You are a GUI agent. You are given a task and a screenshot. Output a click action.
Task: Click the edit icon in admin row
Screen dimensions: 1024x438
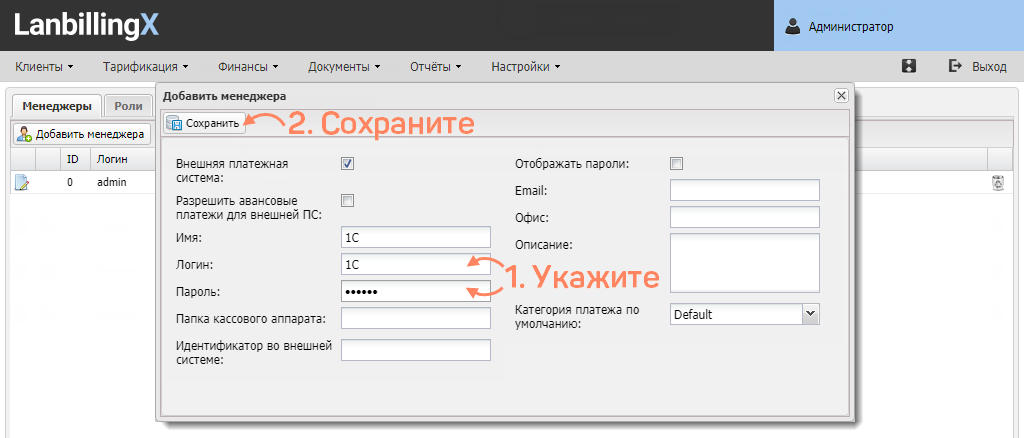(22, 183)
